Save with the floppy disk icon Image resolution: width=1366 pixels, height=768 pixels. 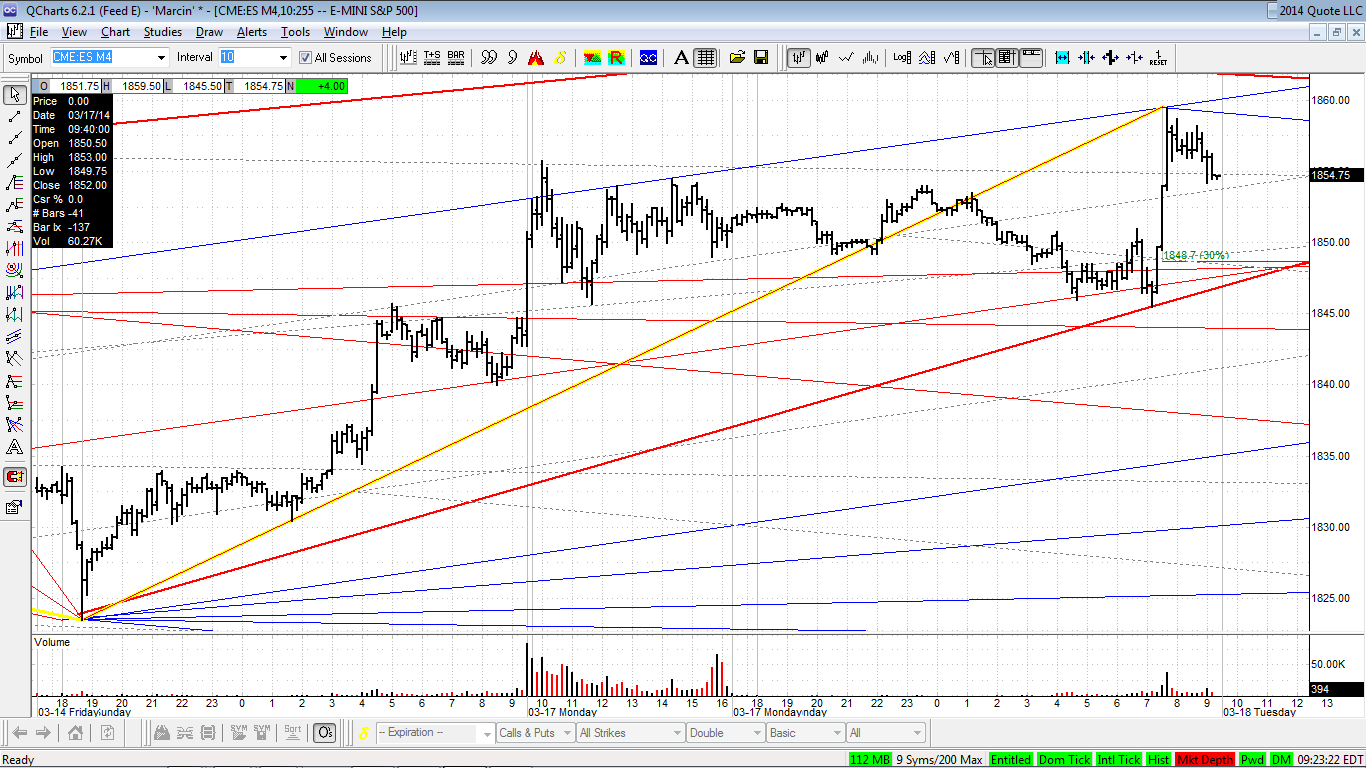(x=761, y=57)
